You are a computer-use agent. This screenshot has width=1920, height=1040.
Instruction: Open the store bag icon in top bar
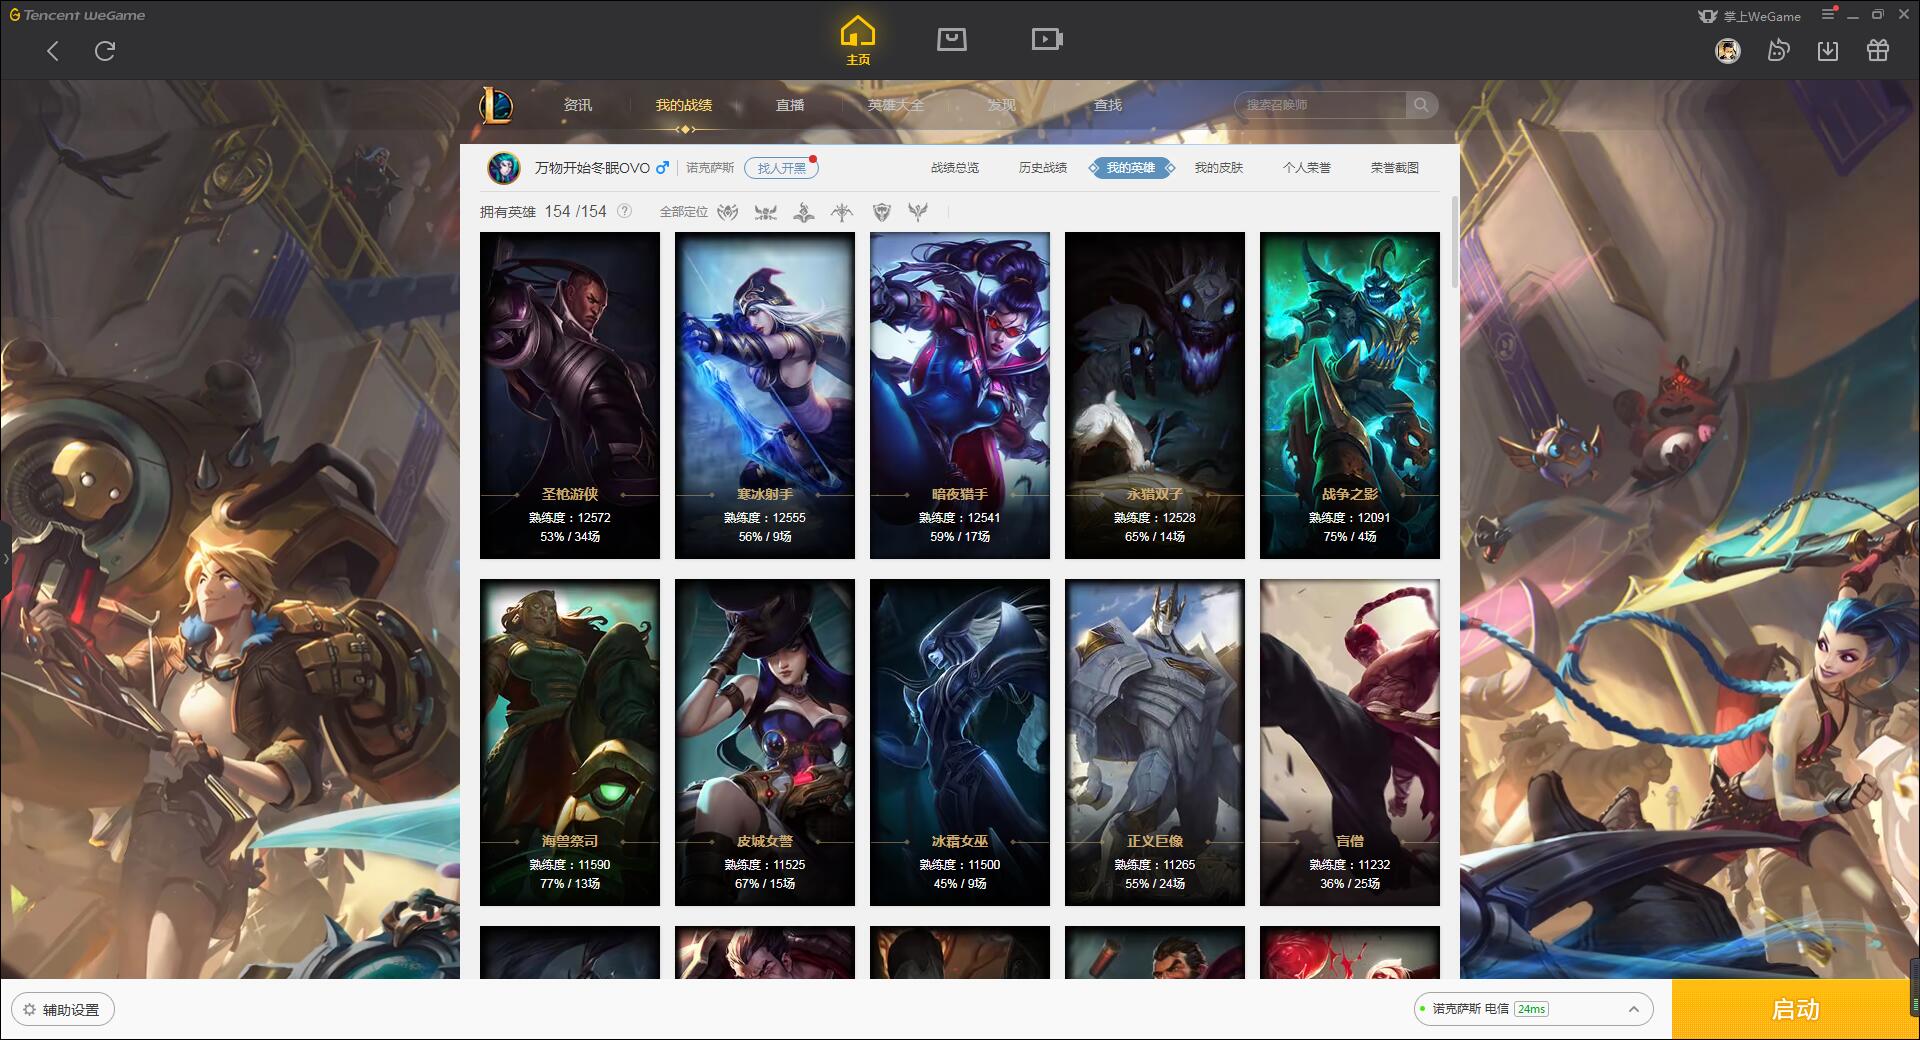point(952,40)
